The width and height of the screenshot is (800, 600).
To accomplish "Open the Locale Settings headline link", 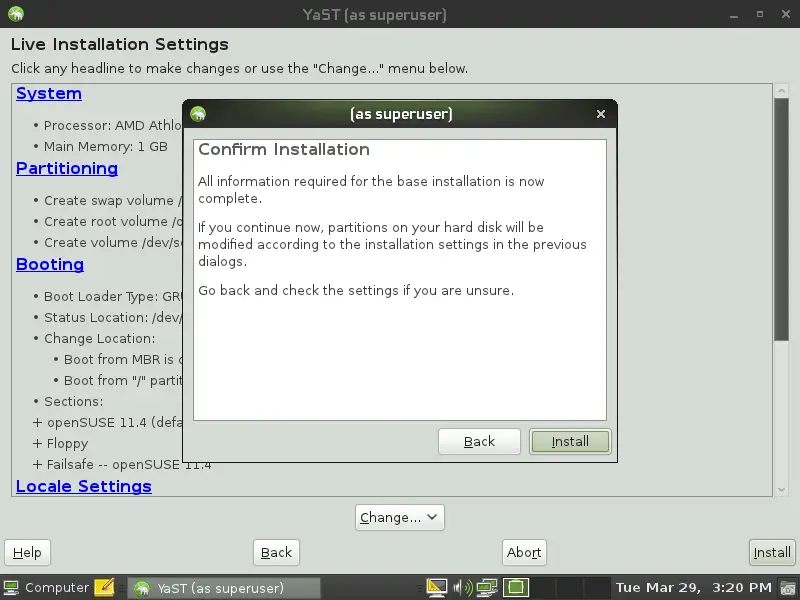I will (84, 486).
